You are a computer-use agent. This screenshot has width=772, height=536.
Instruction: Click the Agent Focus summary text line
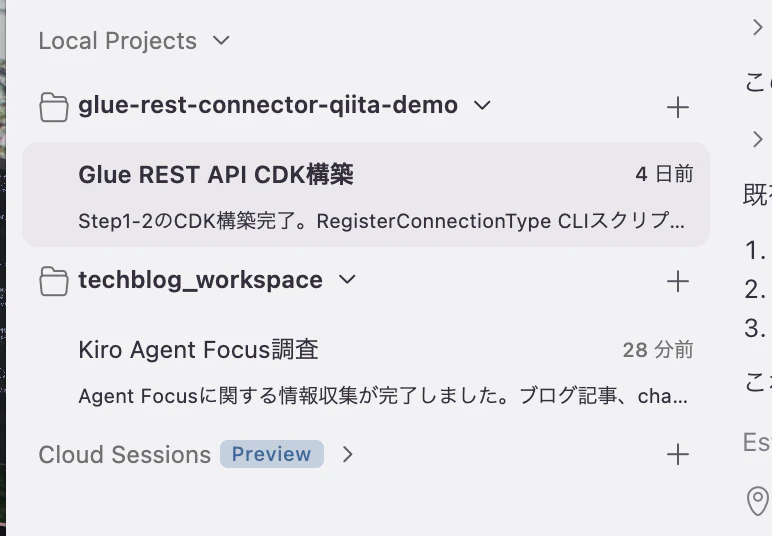coord(383,396)
